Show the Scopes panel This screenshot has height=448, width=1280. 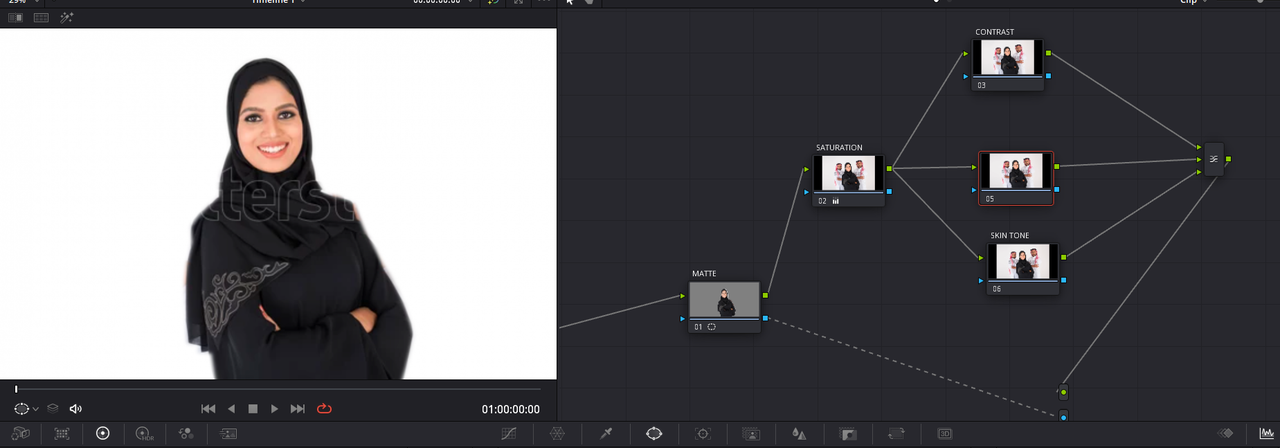(1267, 433)
